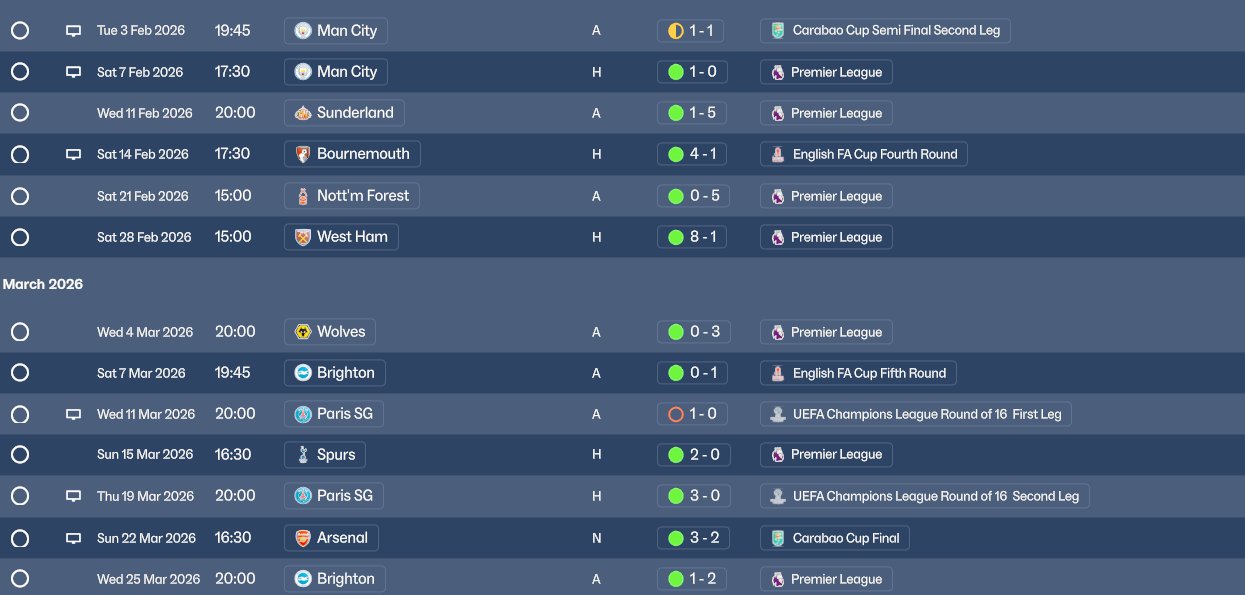Open the Nott'm Forest team page
The width and height of the screenshot is (1245, 595).
pyautogui.click(x=362, y=196)
